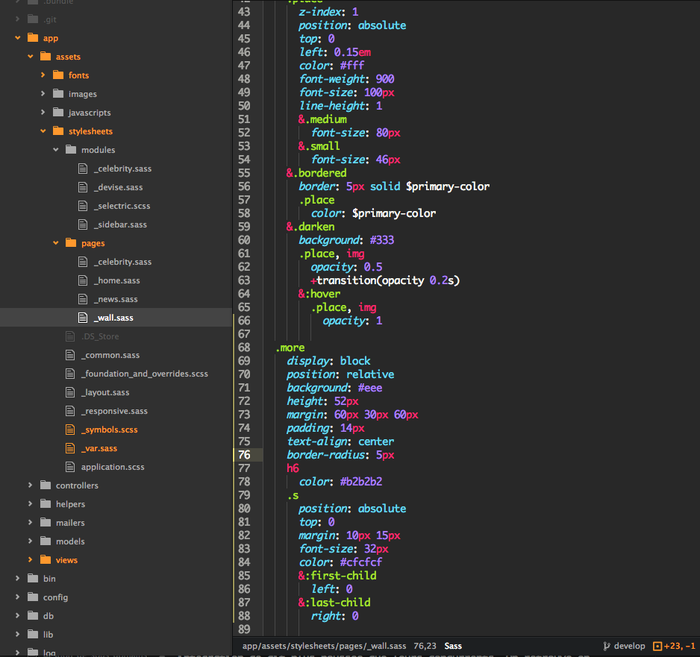Click the _selectric.scss file icon
700x657 pixels.
(83, 206)
